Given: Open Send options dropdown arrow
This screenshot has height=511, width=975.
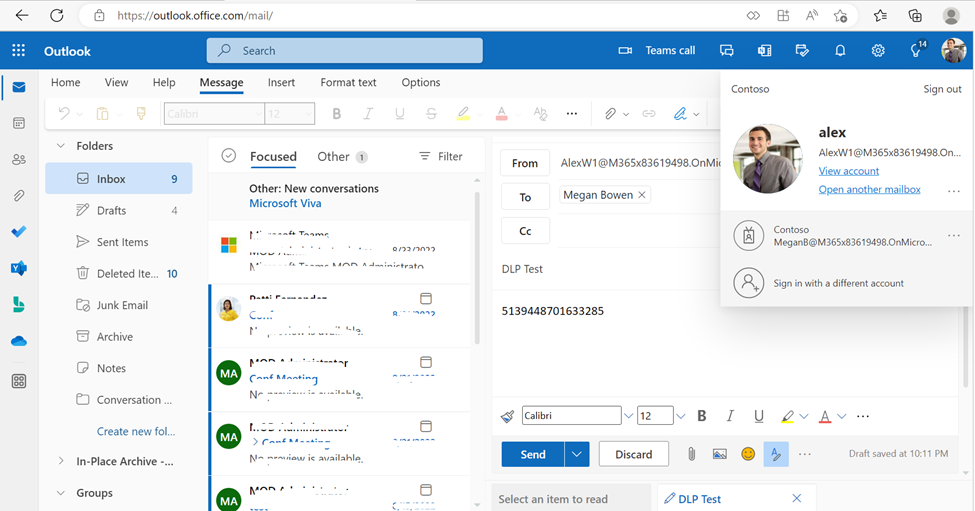Looking at the screenshot, I should [x=576, y=454].
